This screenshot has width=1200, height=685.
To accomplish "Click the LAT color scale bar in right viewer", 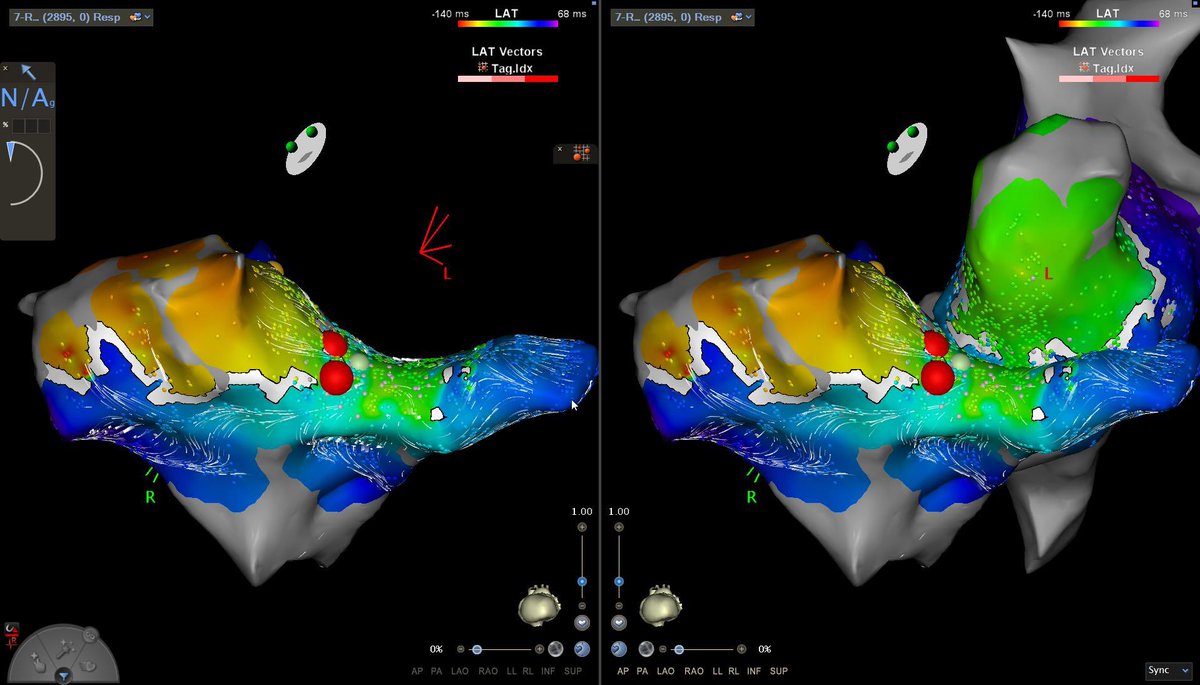I will [x=1109, y=22].
